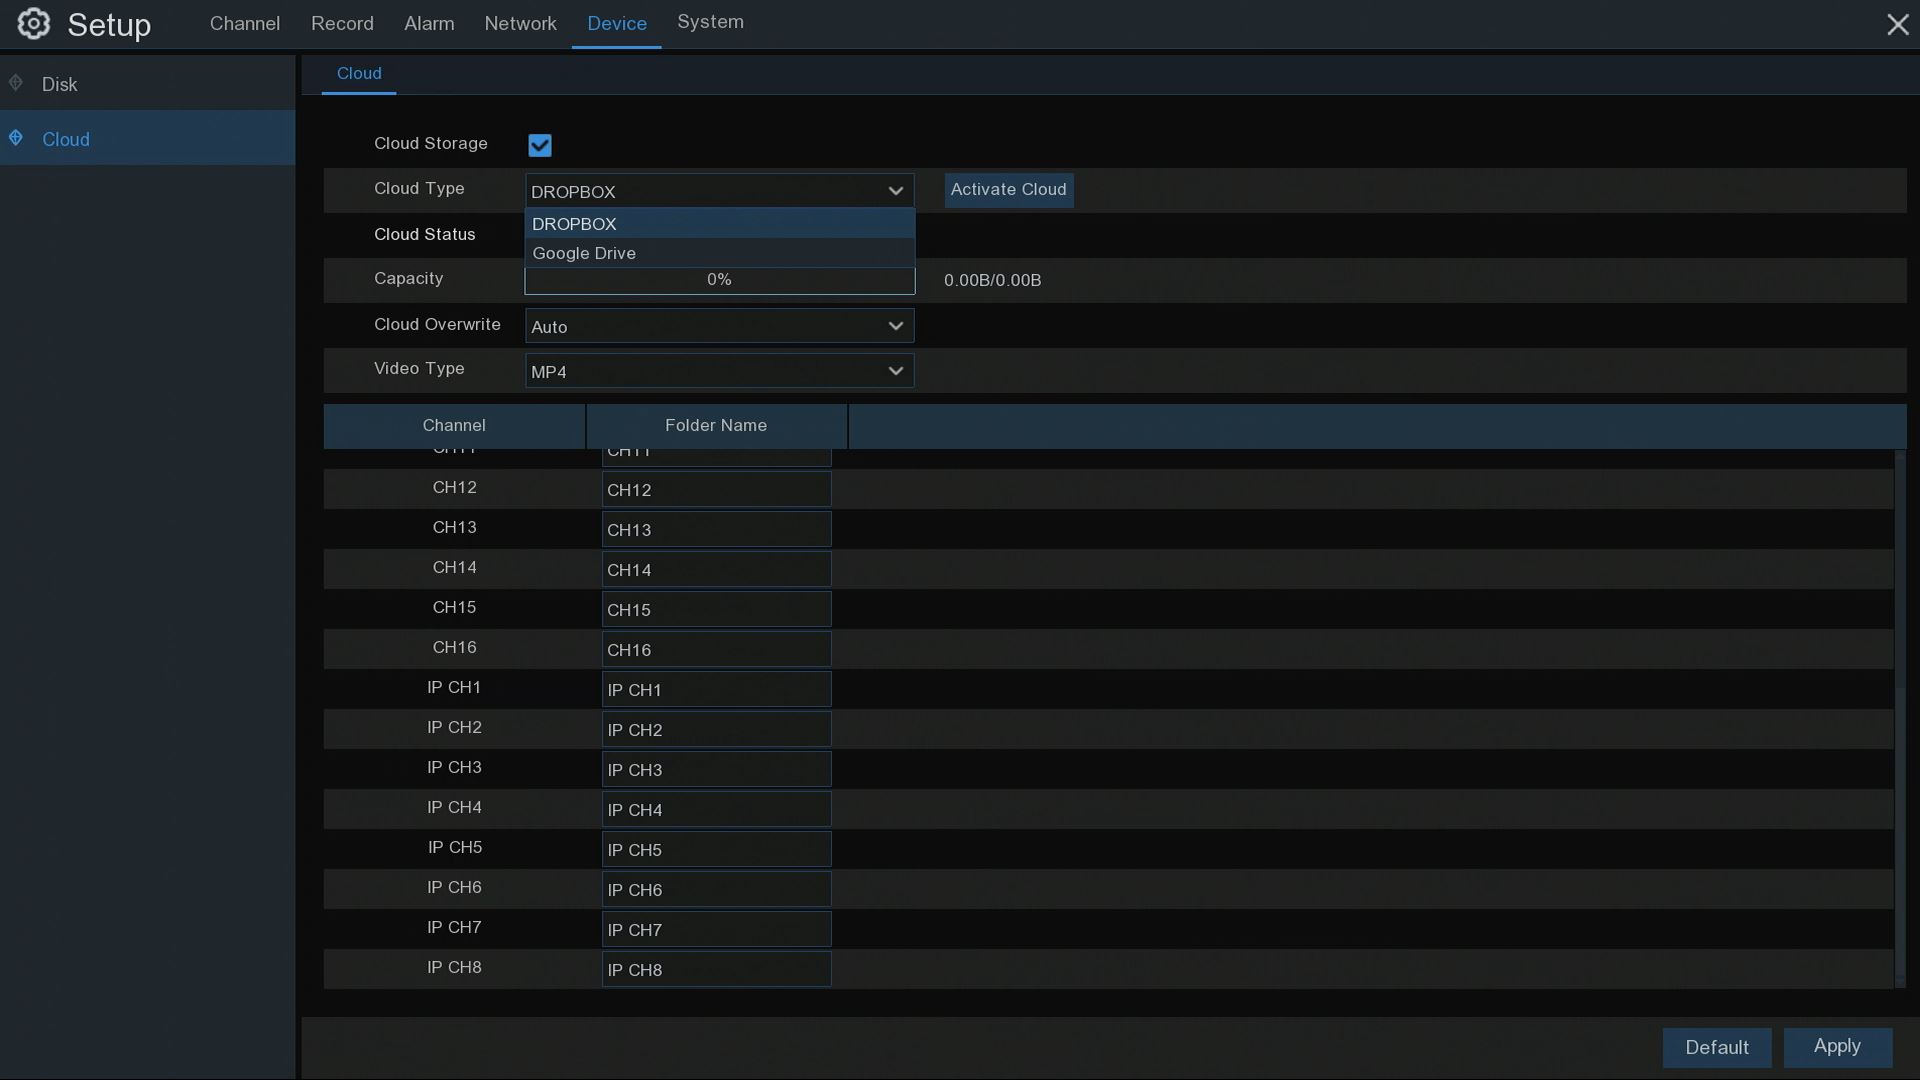
Task: Collapse the Cloud Type dropdown arrow
Action: point(895,191)
